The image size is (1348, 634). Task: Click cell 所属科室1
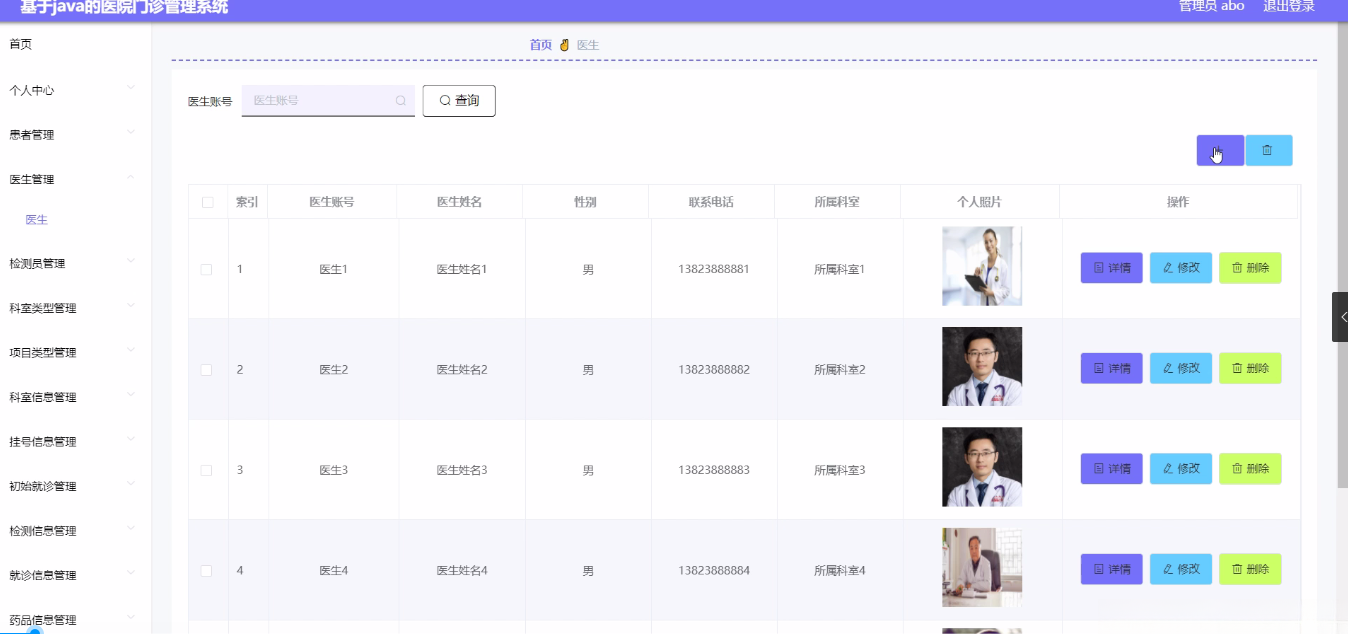point(840,270)
